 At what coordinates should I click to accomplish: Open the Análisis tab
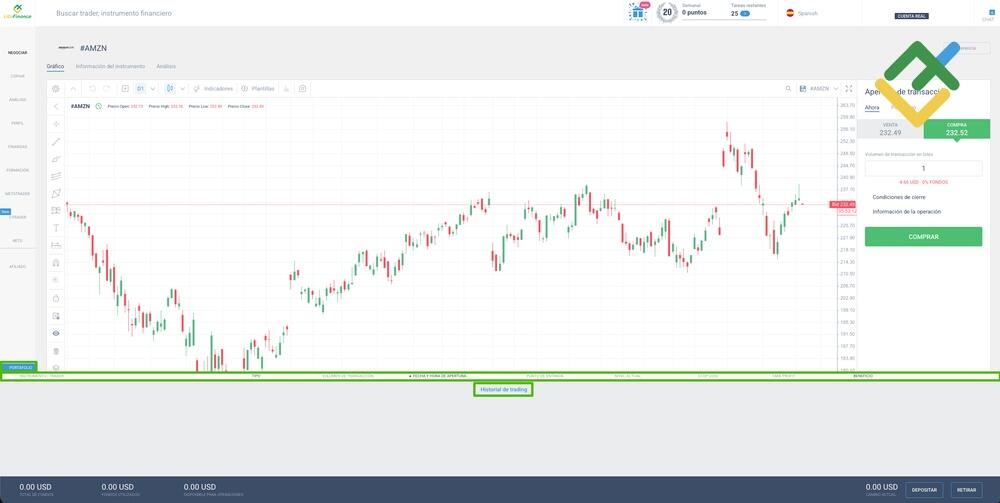[166, 66]
